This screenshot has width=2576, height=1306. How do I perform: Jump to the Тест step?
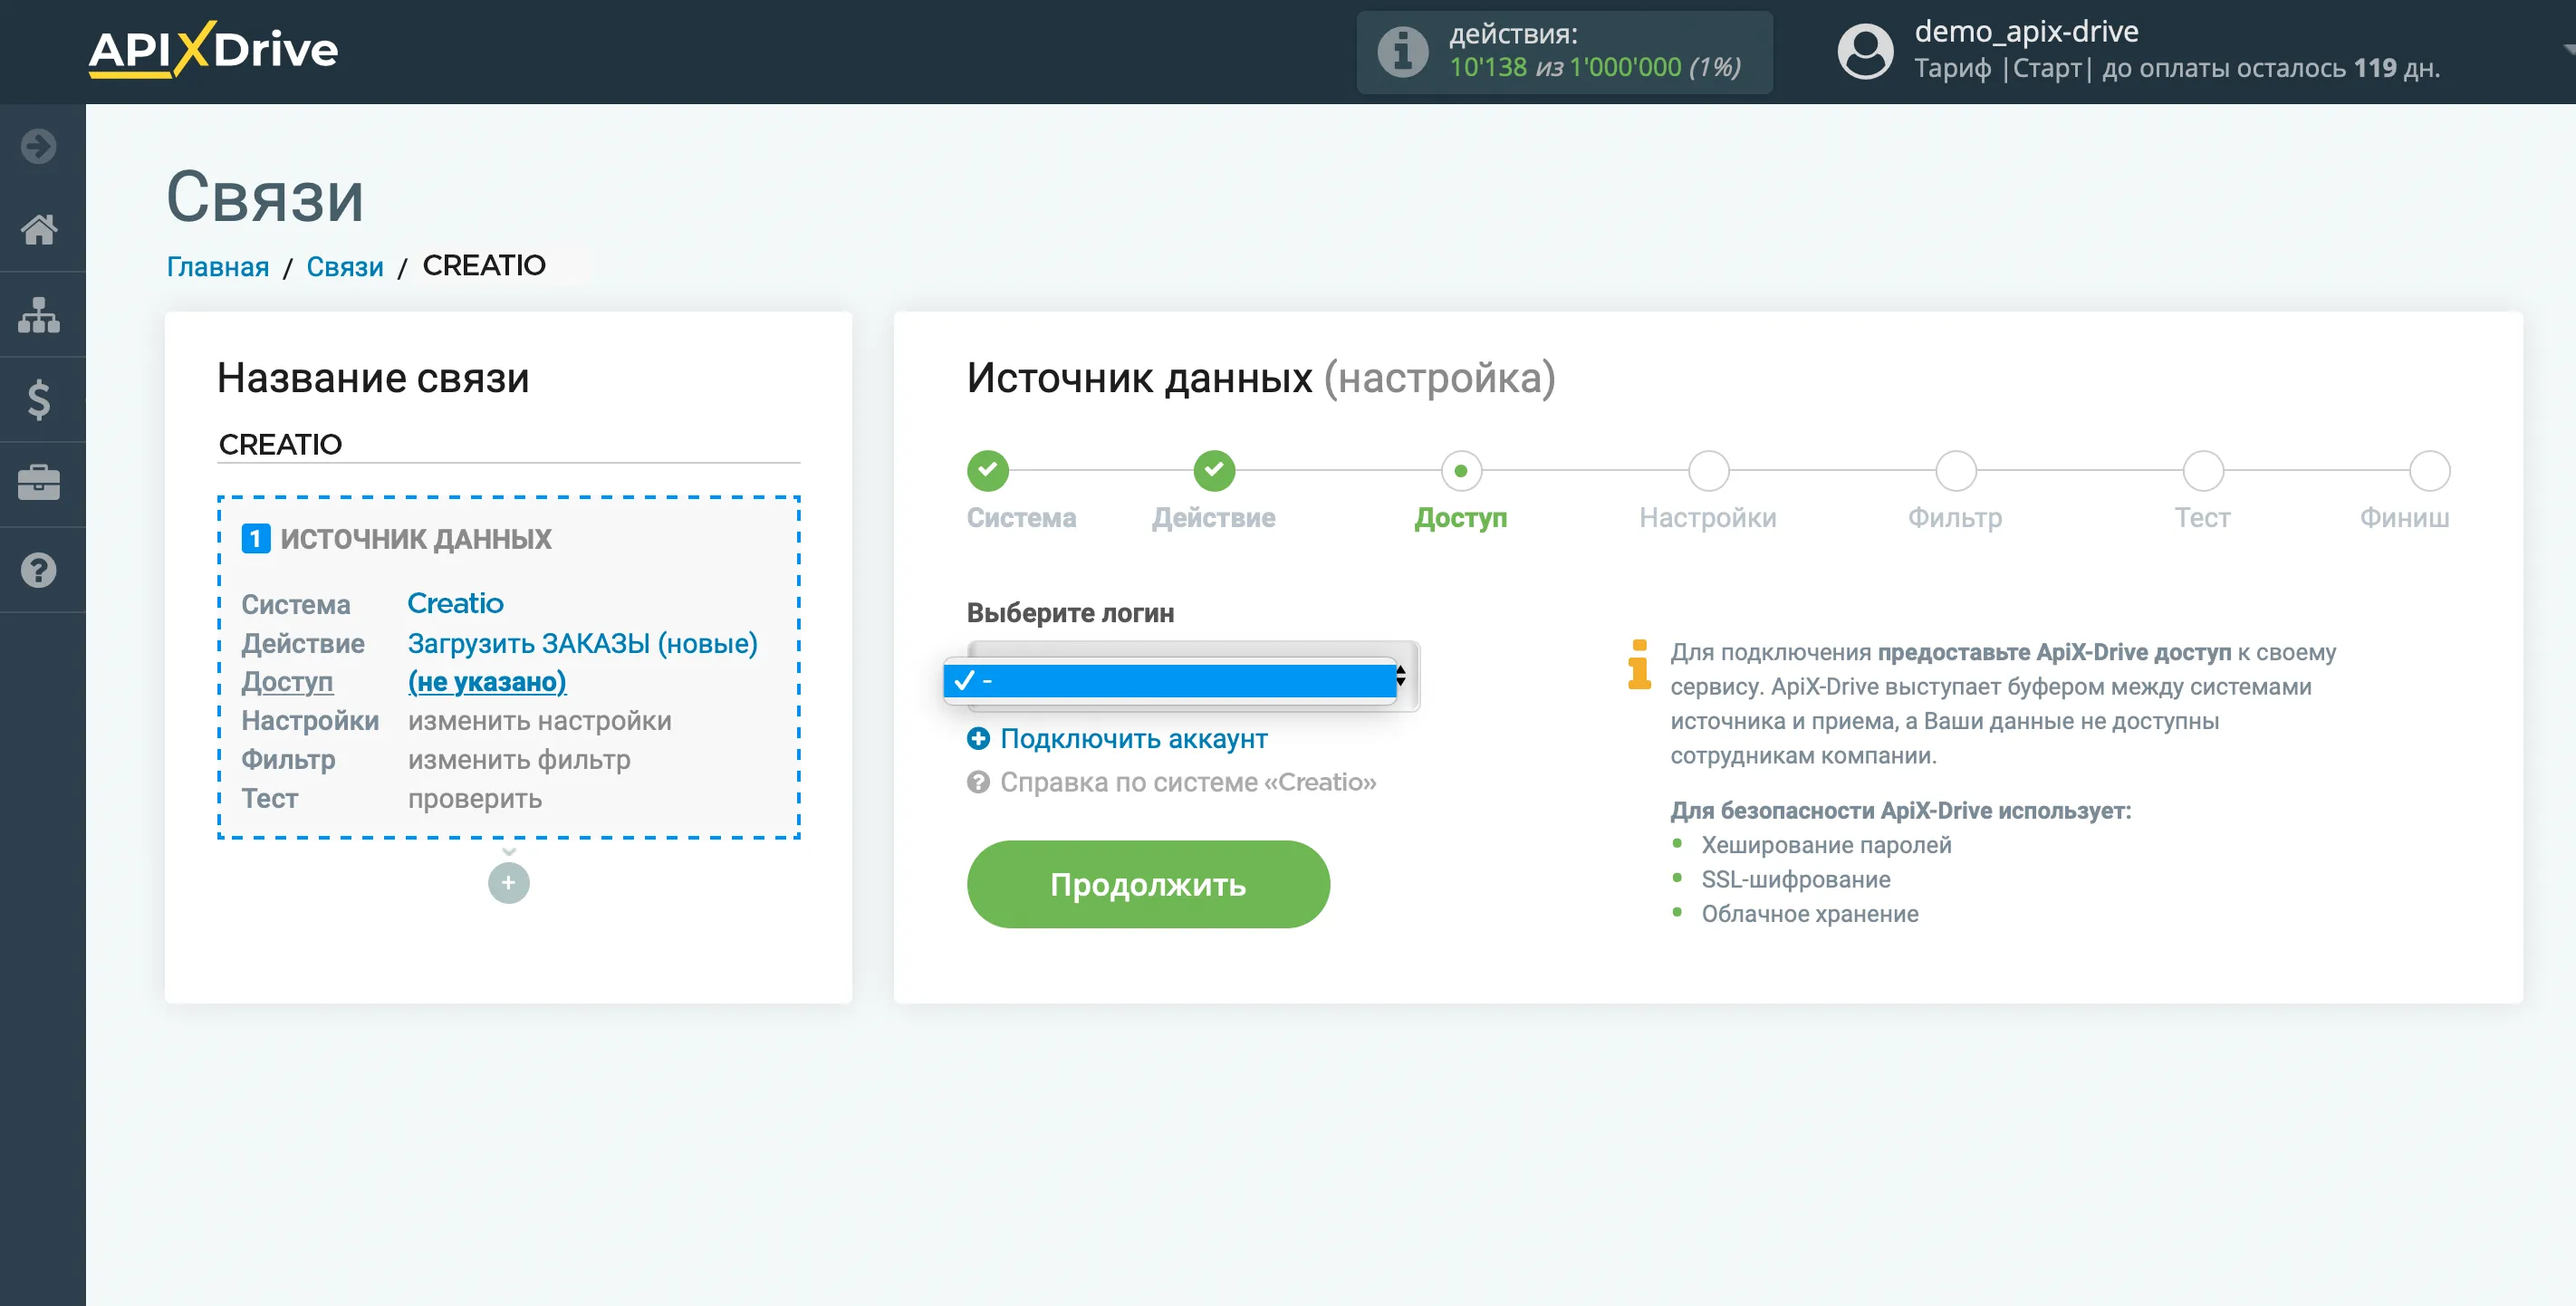(2202, 470)
